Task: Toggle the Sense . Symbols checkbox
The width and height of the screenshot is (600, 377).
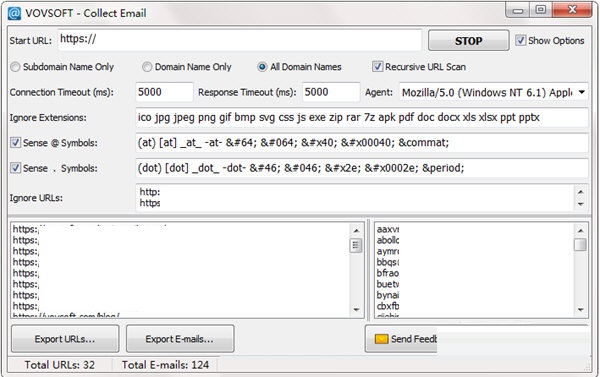Action: pos(15,168)
